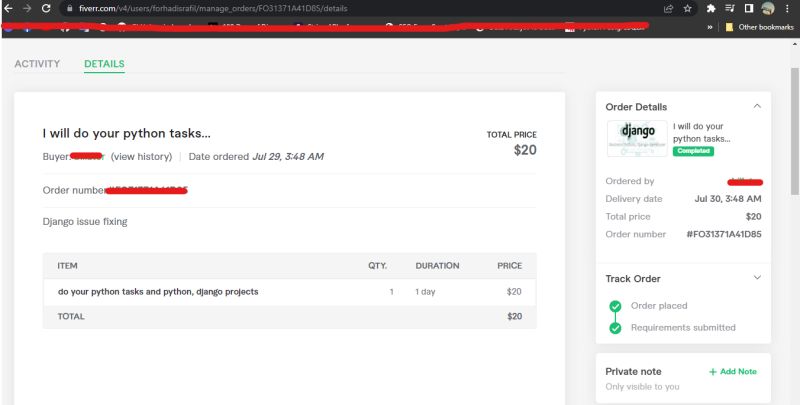
Task: Reload the Fiverr order page
Action: pos(46,7)
